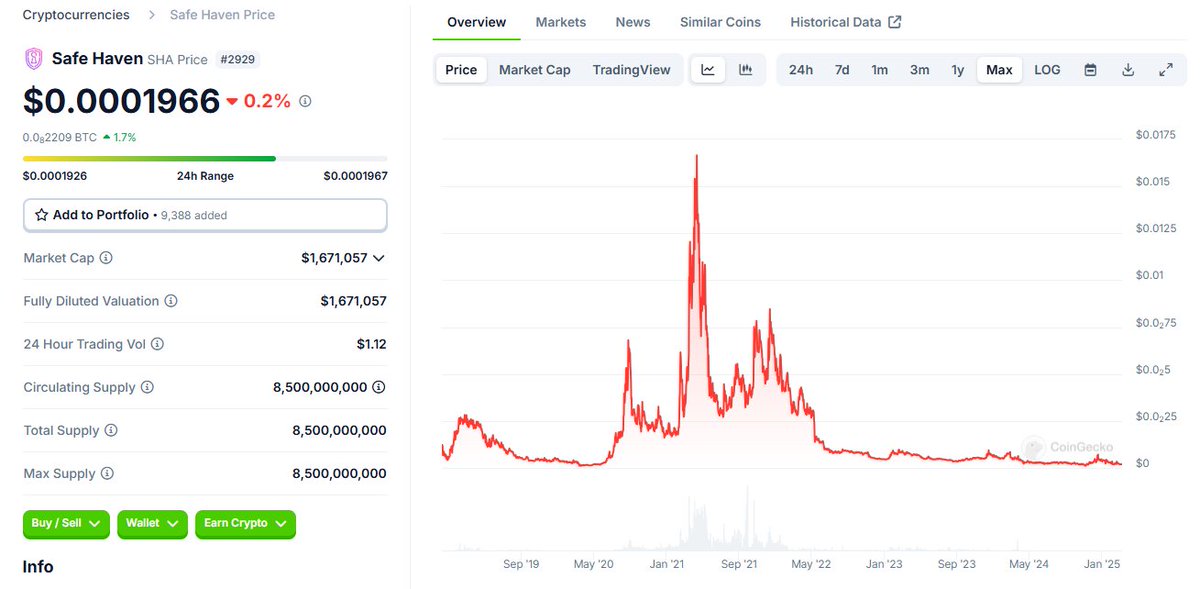This screenshot has width=1200, height=589.
Task: Click the 24h low $0.0001926 value
Action: 55,176
